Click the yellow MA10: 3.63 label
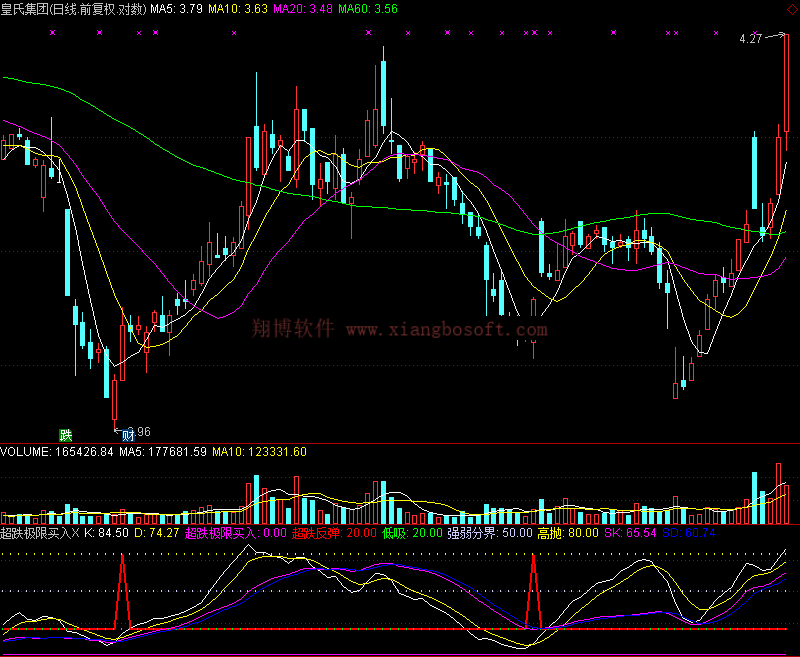The height and width of the screenshot is (657, 800). click(237, 9)
